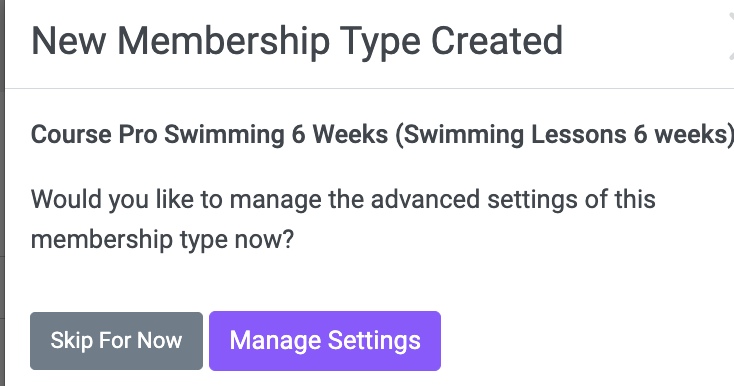Click the blank dialog header area beside the title

646,42
